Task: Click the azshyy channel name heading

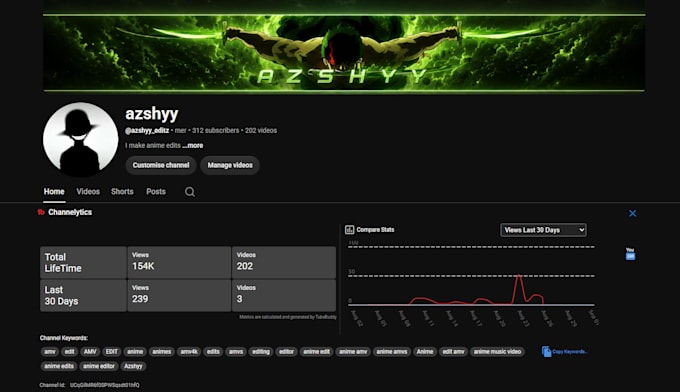Action: [x=152, y=114]
